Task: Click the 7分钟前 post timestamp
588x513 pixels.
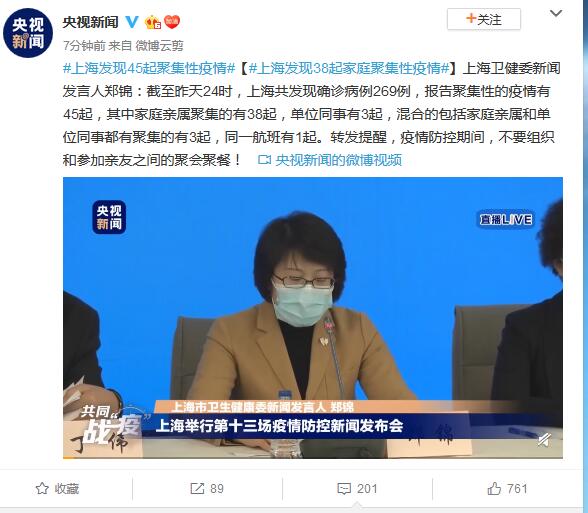Action: coord(84,46)
